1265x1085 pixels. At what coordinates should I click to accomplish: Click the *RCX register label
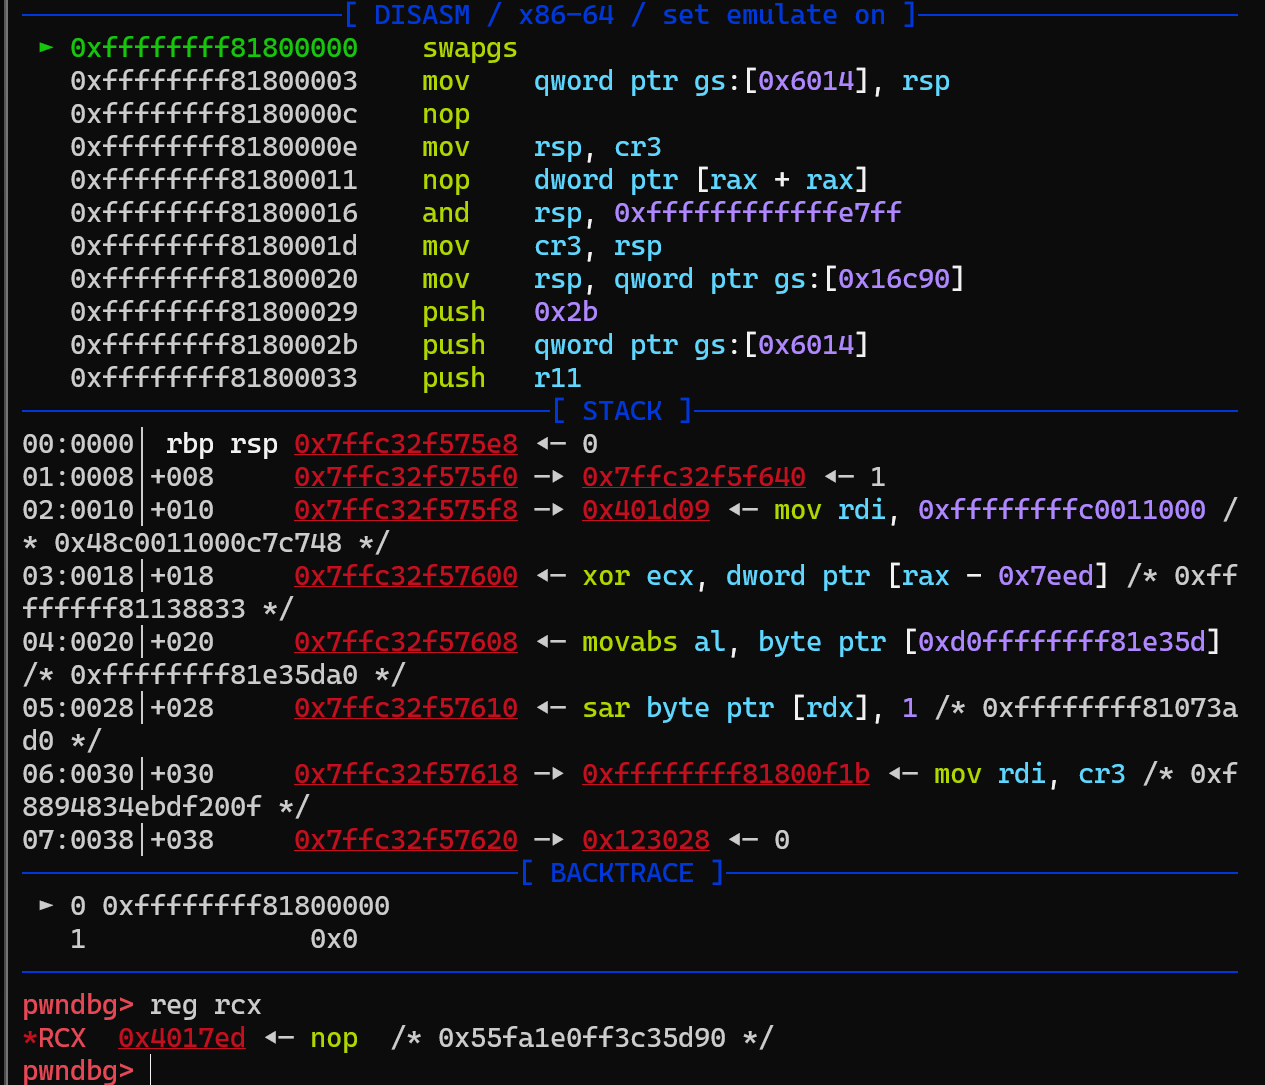tap(54, 1038)
